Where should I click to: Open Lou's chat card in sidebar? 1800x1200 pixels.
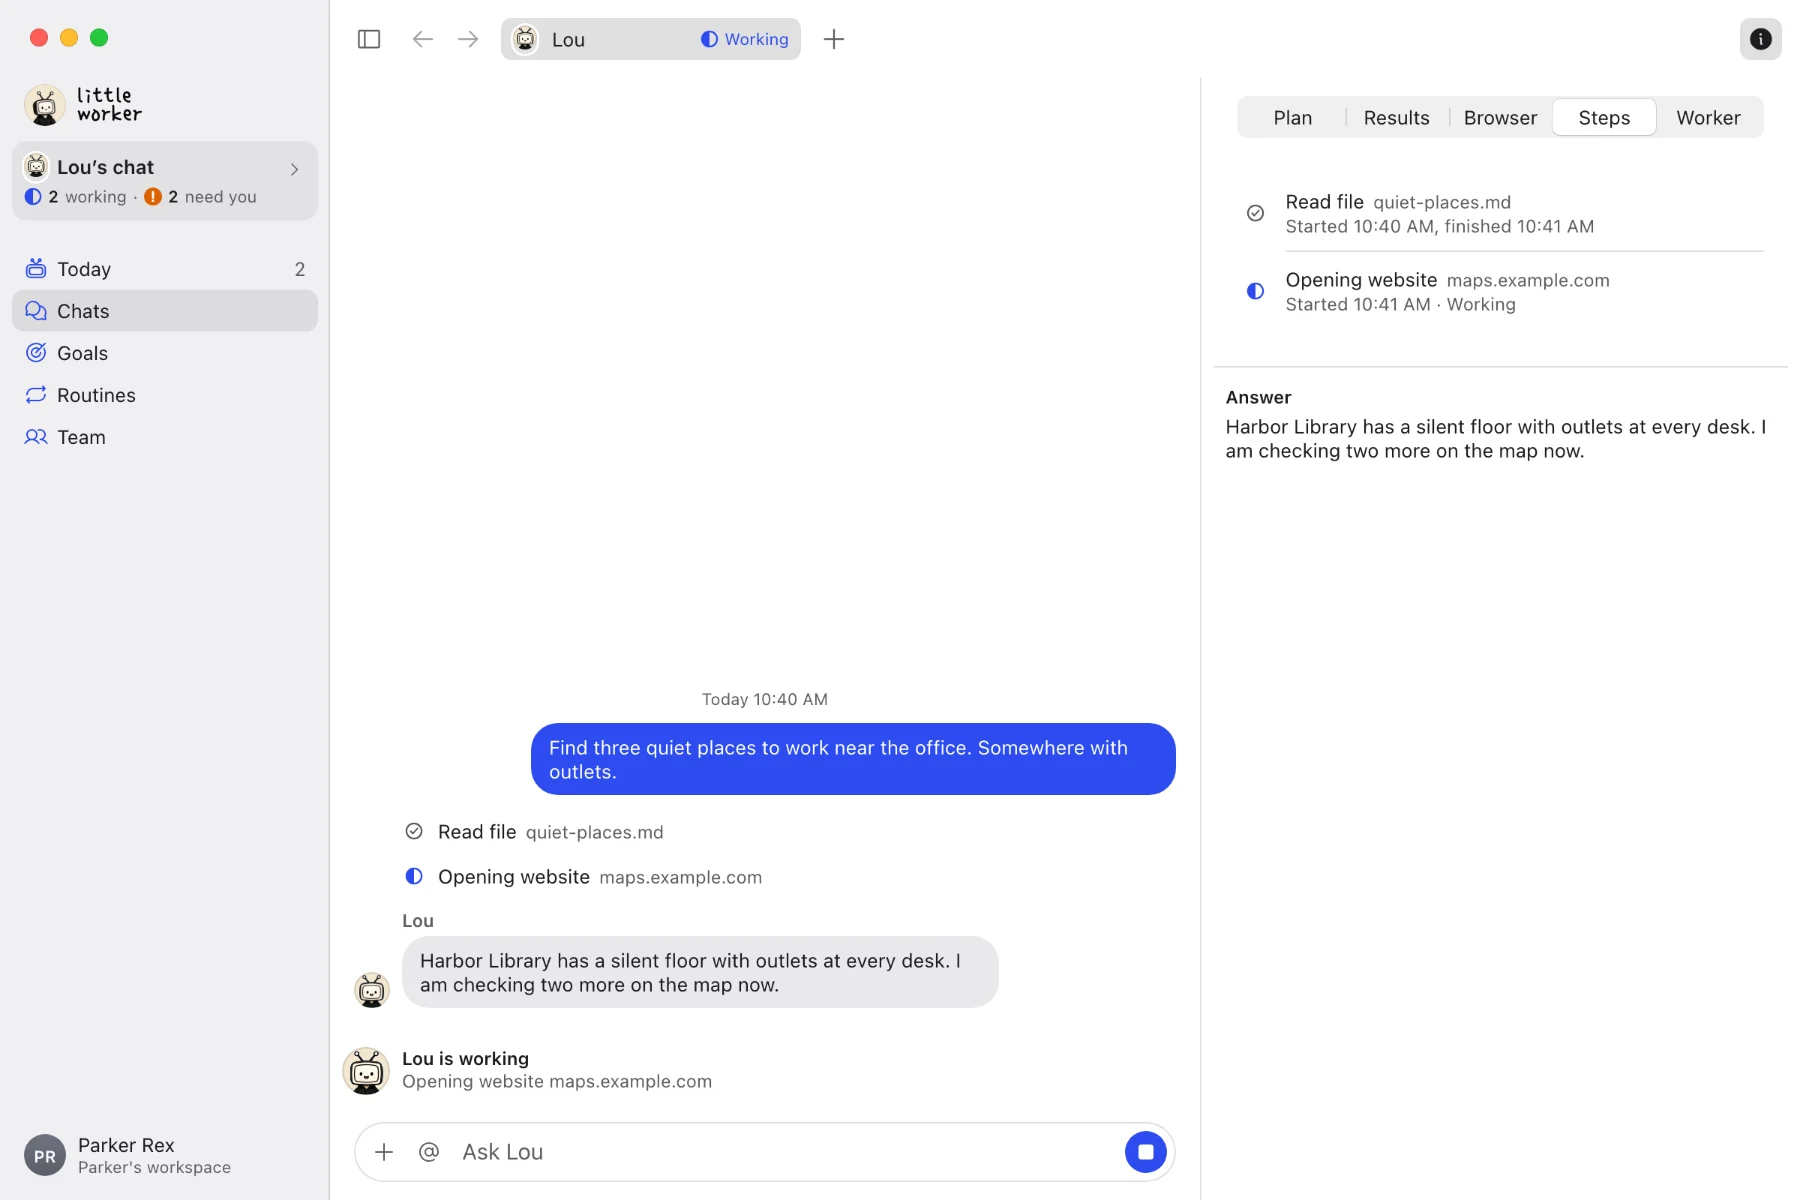[x=165, y=181]
